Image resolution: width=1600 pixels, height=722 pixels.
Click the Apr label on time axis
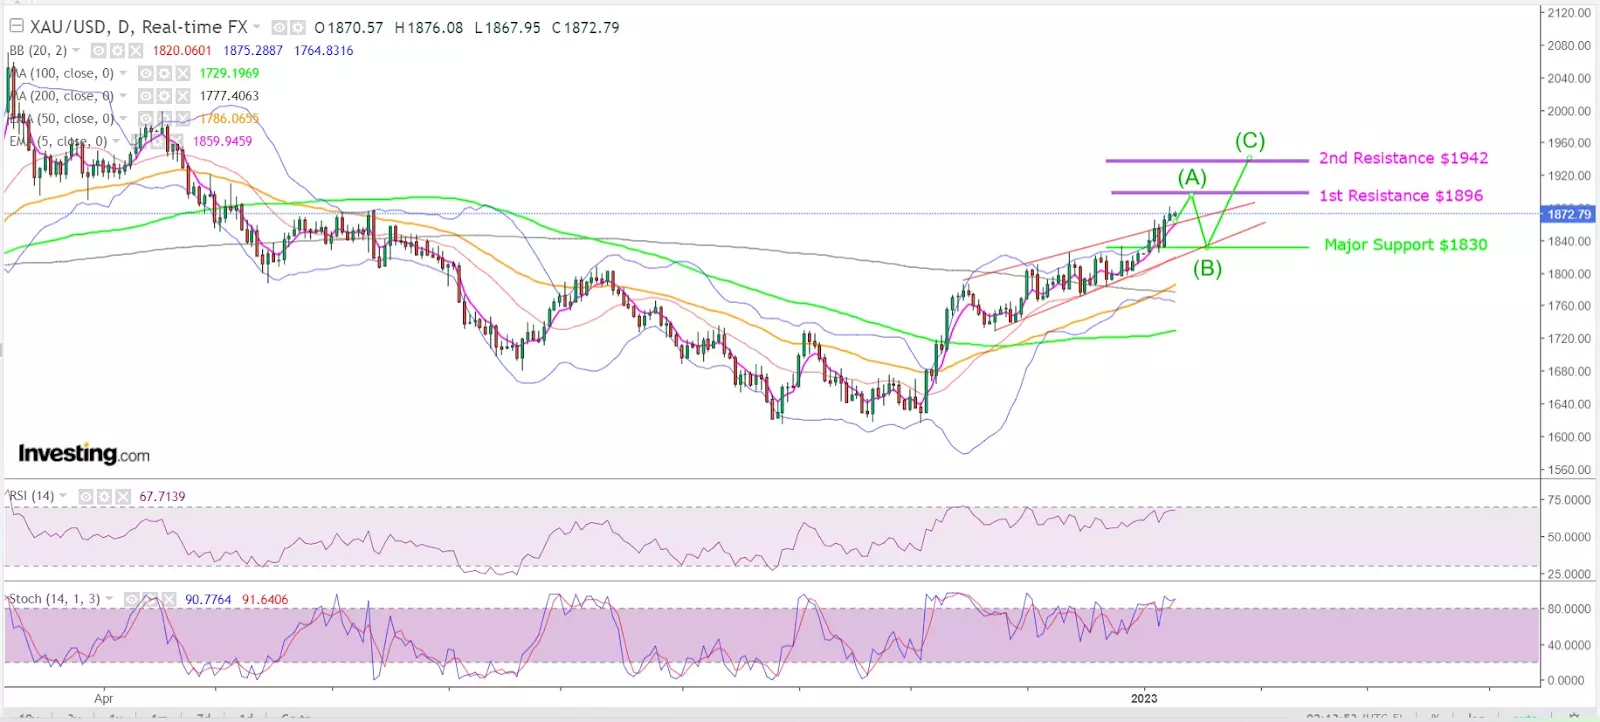coord(104,698)
